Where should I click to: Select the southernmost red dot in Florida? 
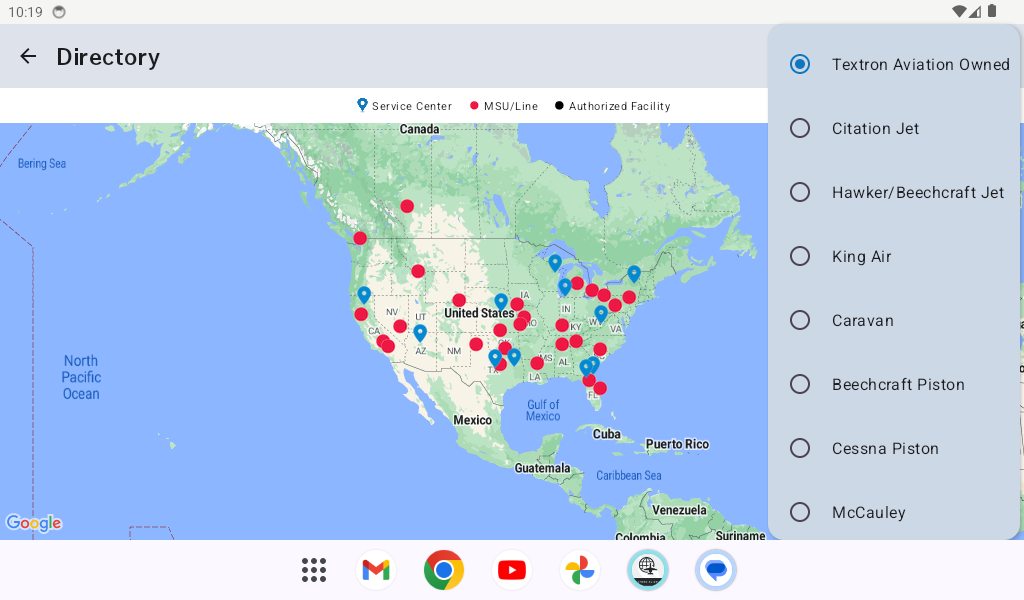click(x=600, y=388)
